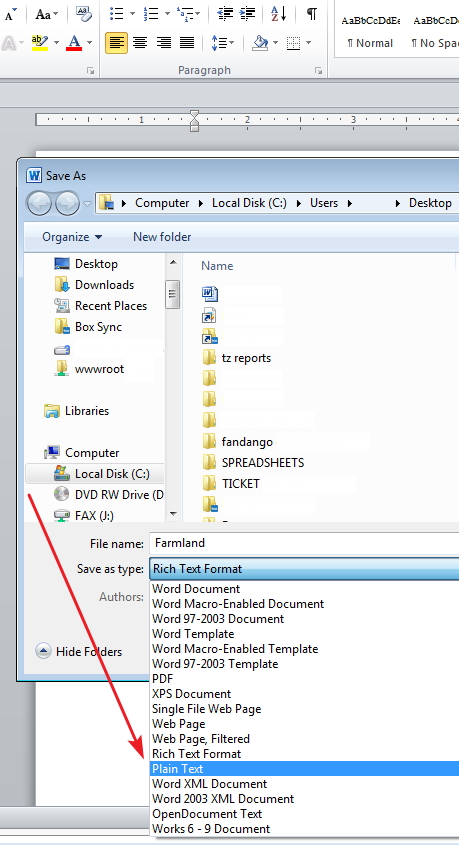Click the navigation pane scroll-down arrow
Screen dimensions: 459x845
(x=173, y=514)
